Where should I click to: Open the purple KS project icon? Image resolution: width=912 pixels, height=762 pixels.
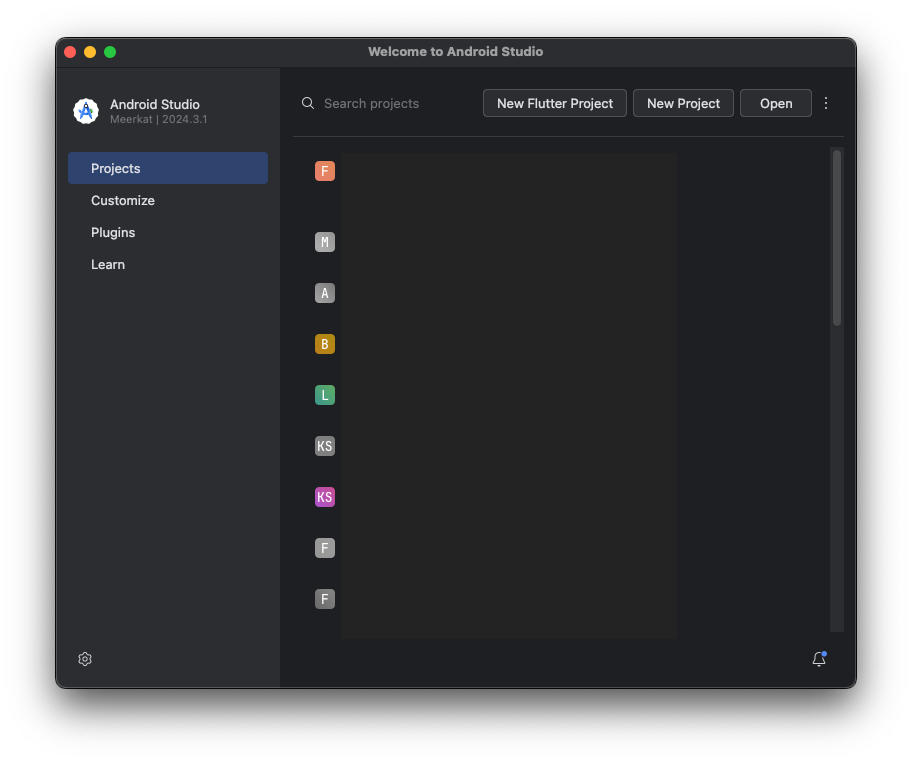(x=325, y=497)
